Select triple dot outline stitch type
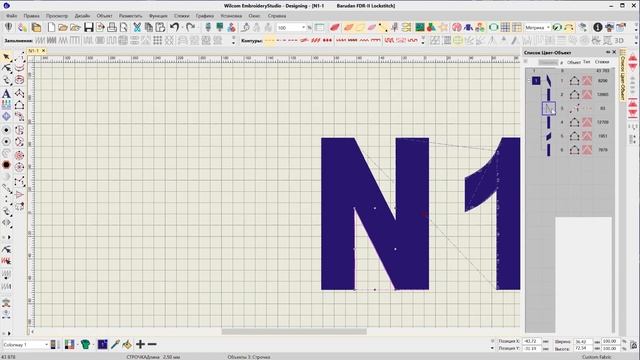Image resolution: width=640 pixels, height=360 pixels. pyautogui.click(x=327, y=40)
